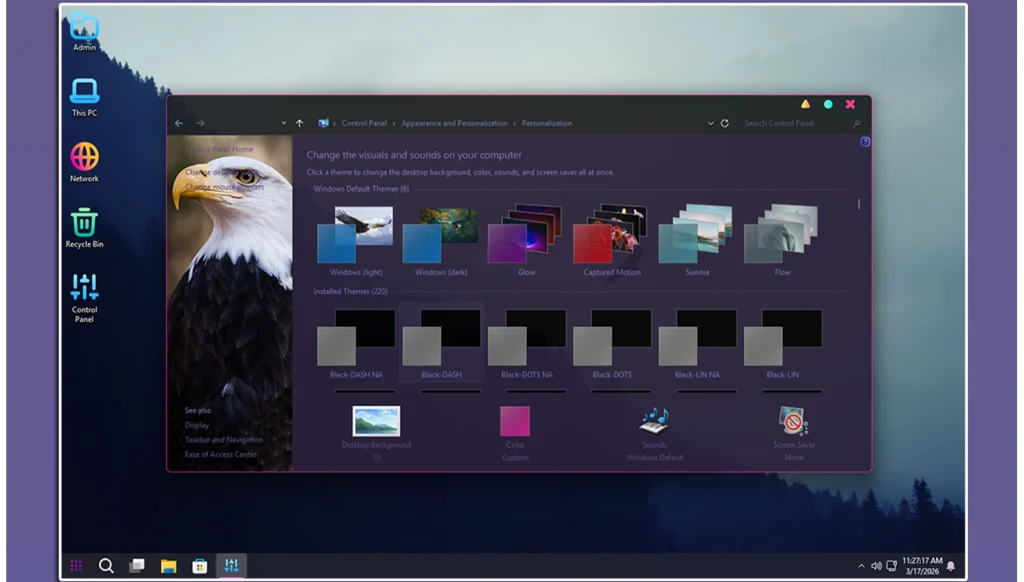
Task: Click the search magnifier on the taskbar
Action: (106, 566)
